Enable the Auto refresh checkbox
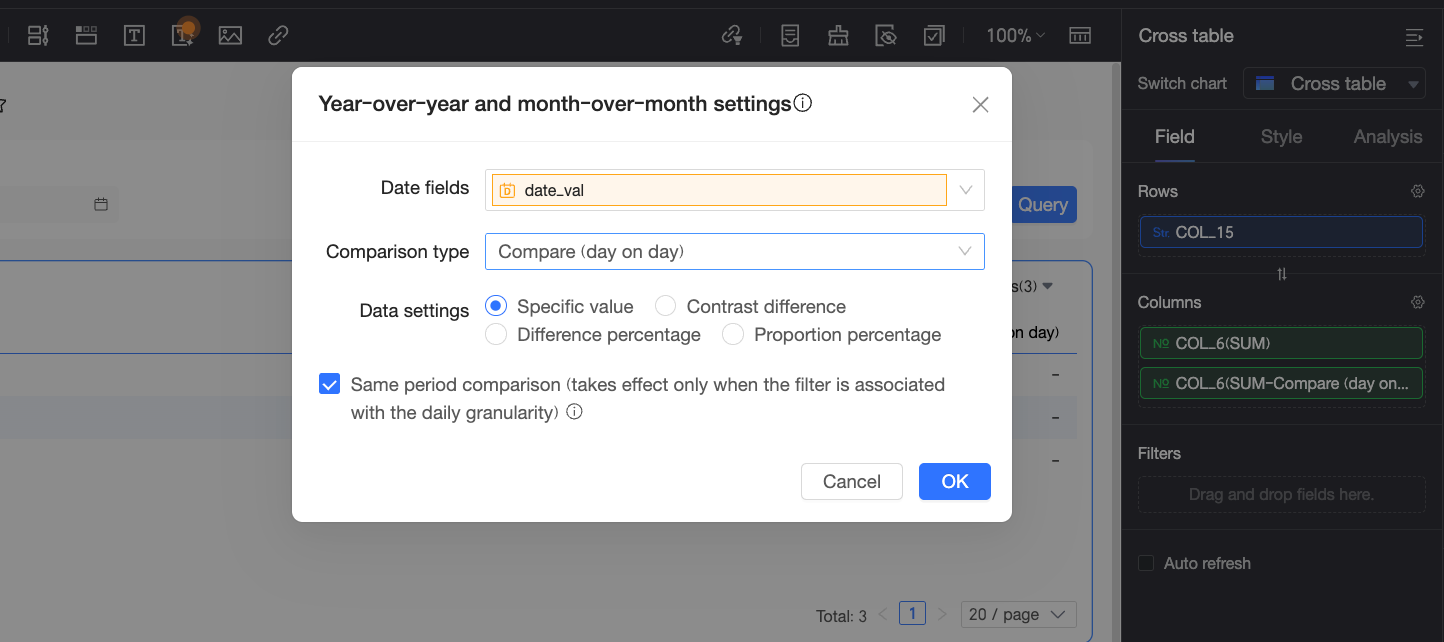The width and height of the screenshot is (1444, 642). pos(1146,563)
